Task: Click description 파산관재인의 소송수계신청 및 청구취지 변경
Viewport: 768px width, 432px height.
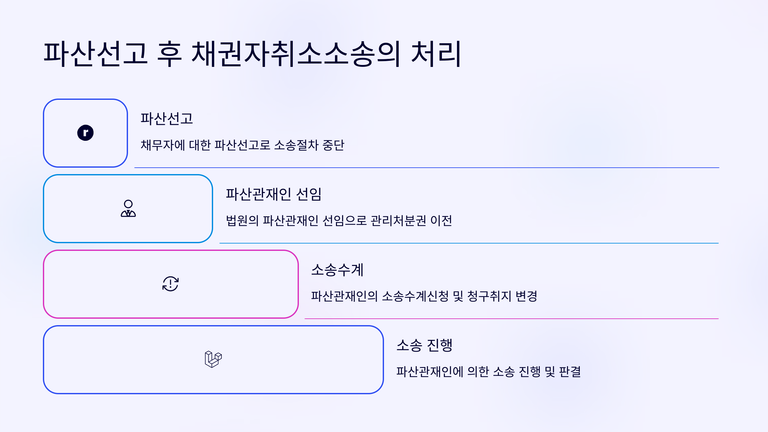Action: click(x=424, y=296)
